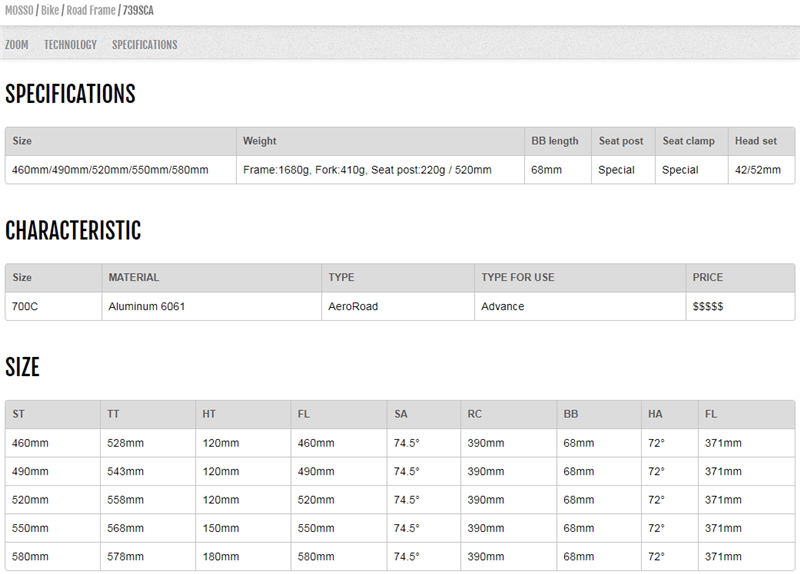Click the 180mm HT value
The image size is (800, 574).
click(243, 557)
